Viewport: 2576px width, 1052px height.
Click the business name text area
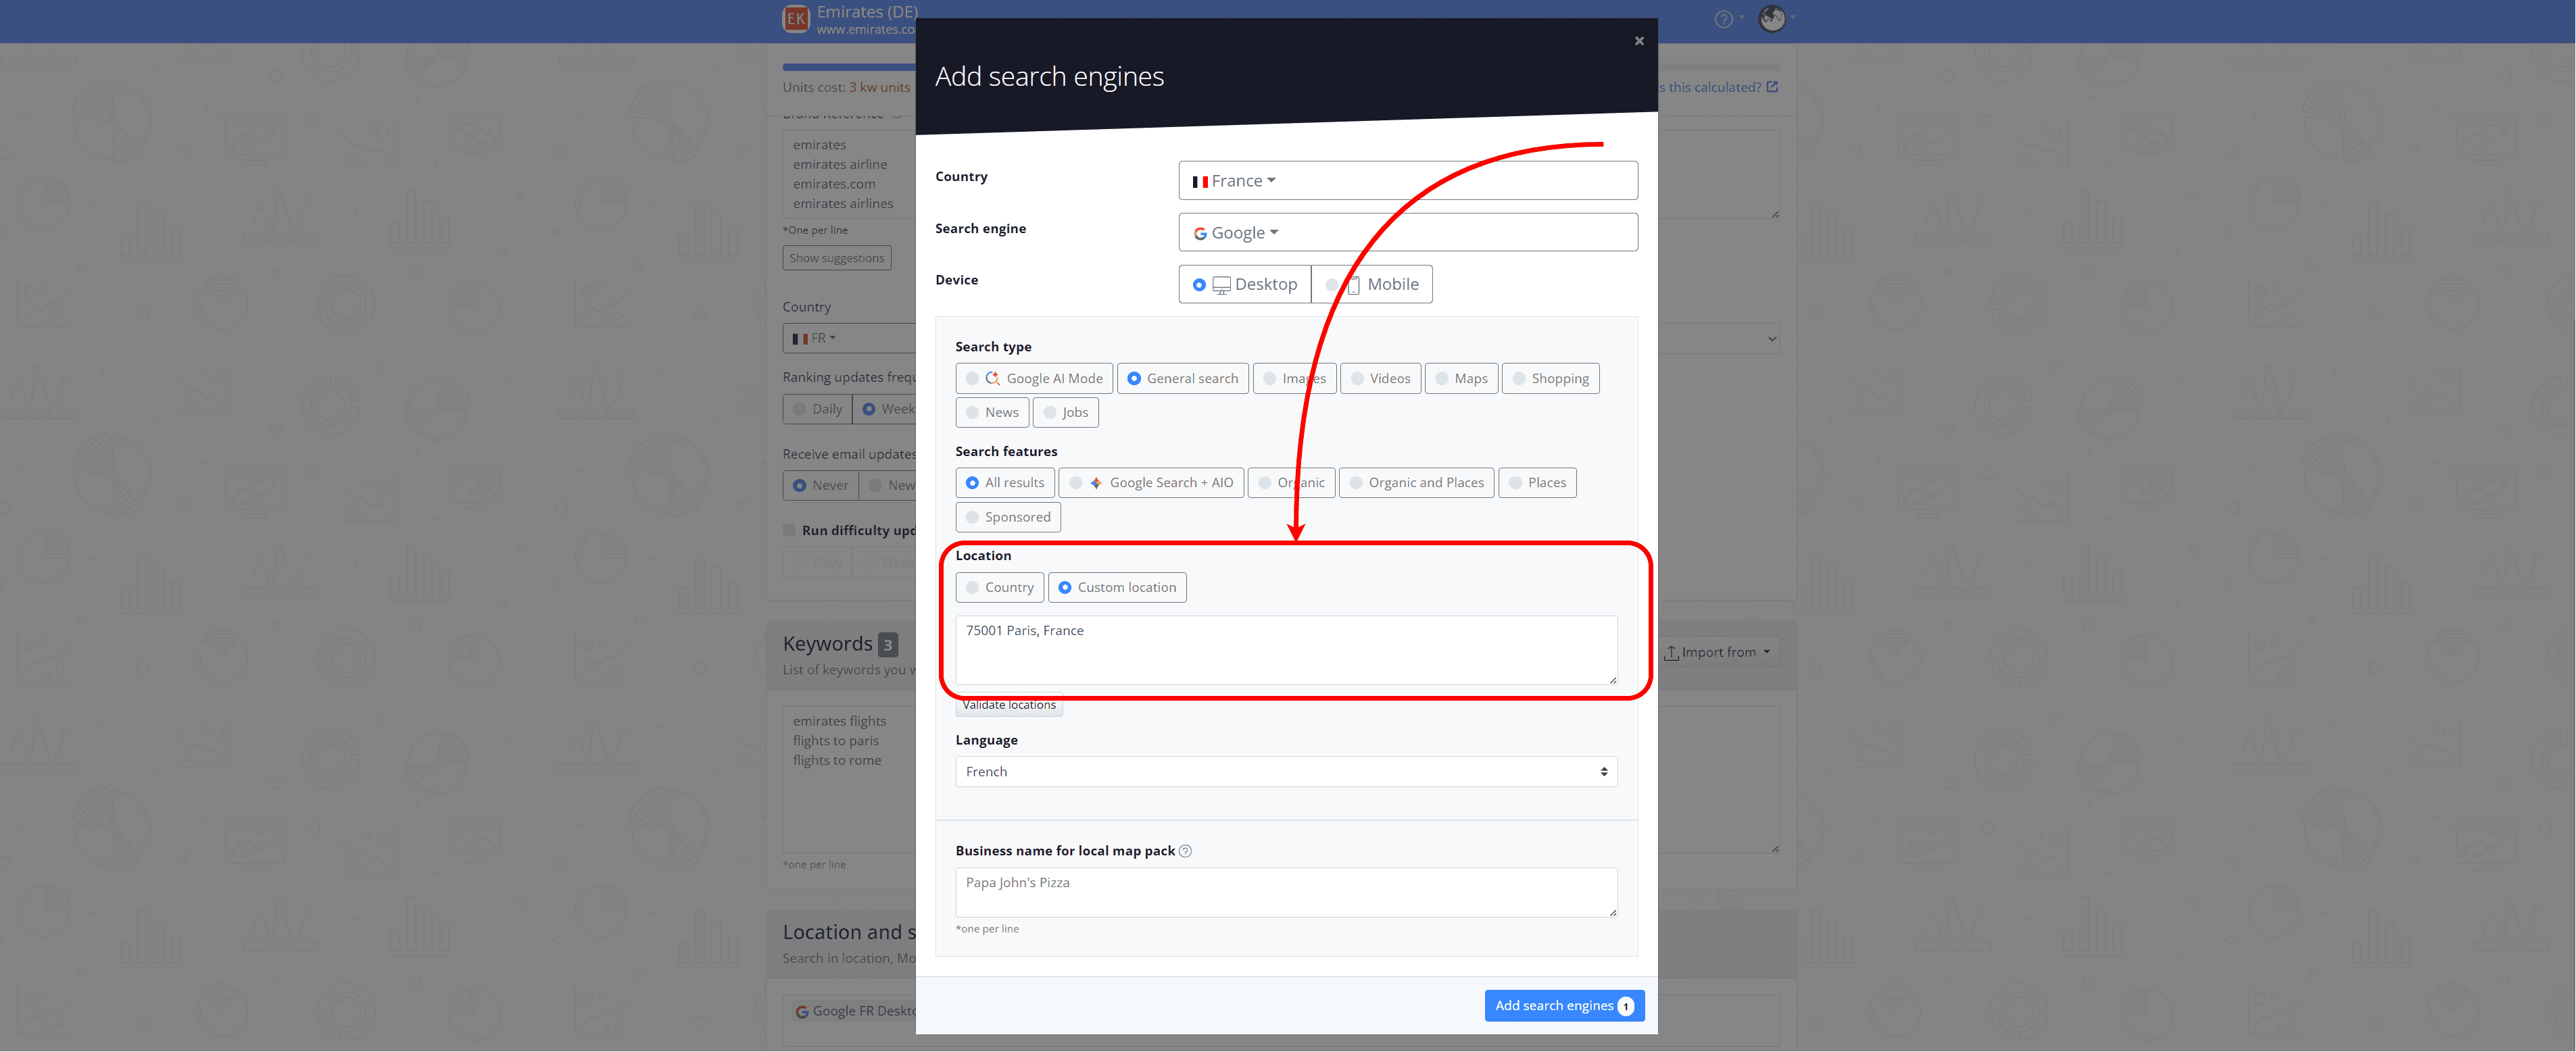coord(1286,893)
